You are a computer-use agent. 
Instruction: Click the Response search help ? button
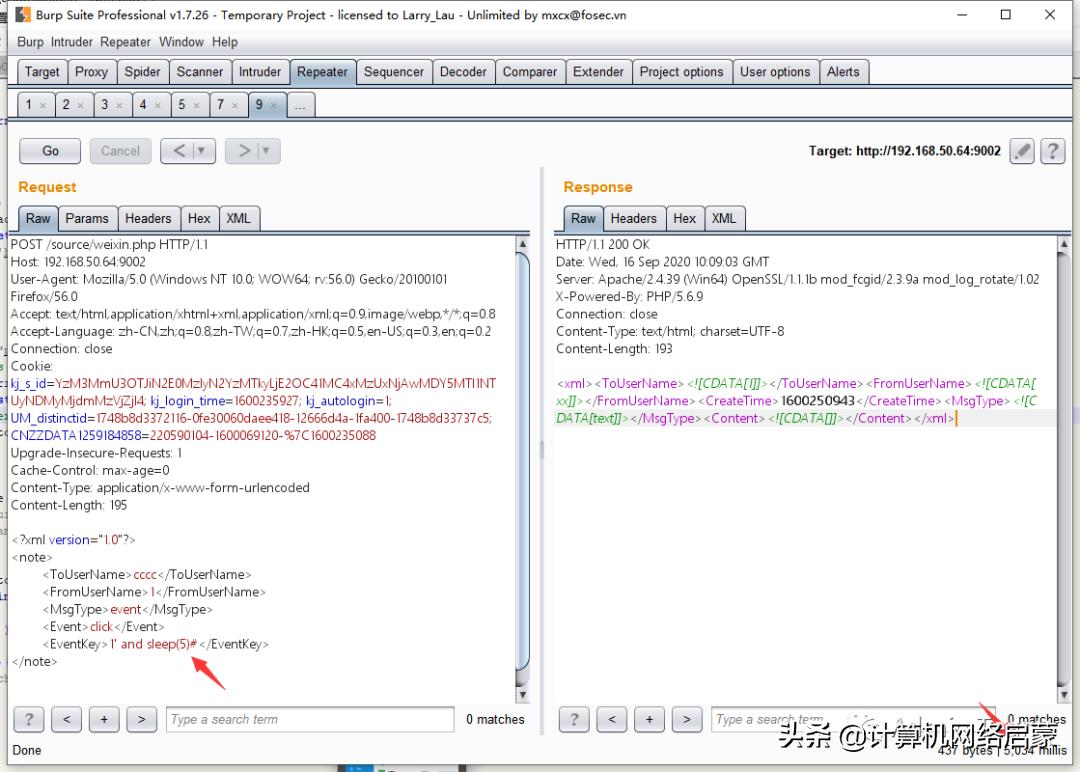(x=574, y=720)
